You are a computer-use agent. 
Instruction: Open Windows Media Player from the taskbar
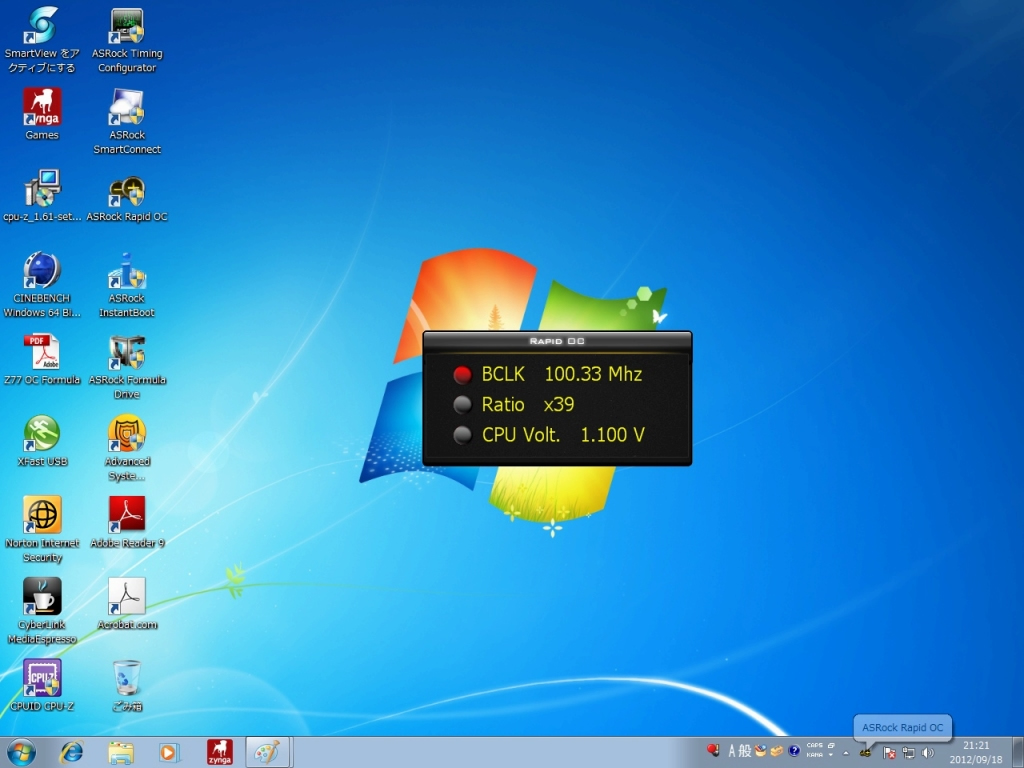click(x=168, y=753)
